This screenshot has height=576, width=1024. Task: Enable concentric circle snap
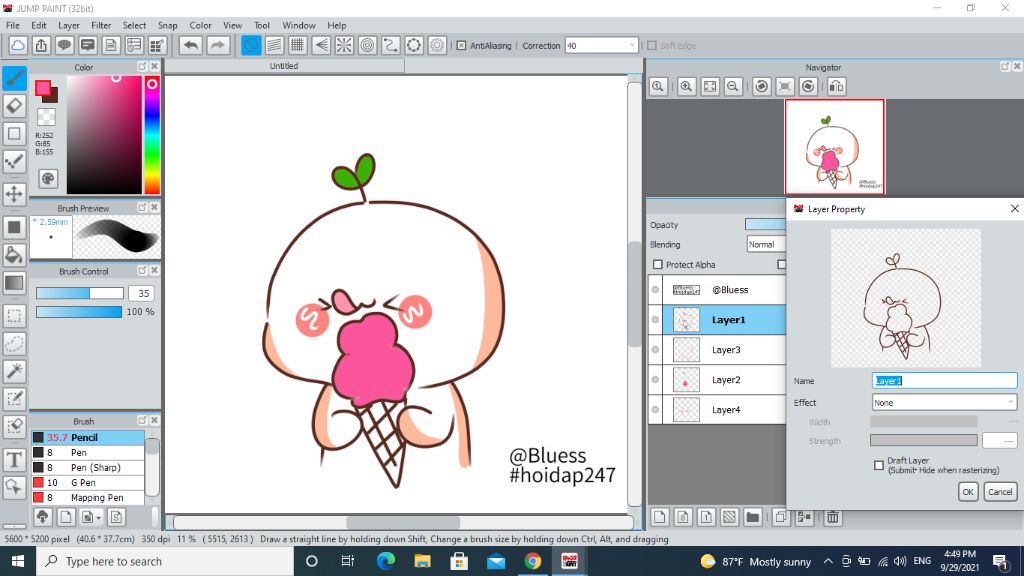pos(368,45)
